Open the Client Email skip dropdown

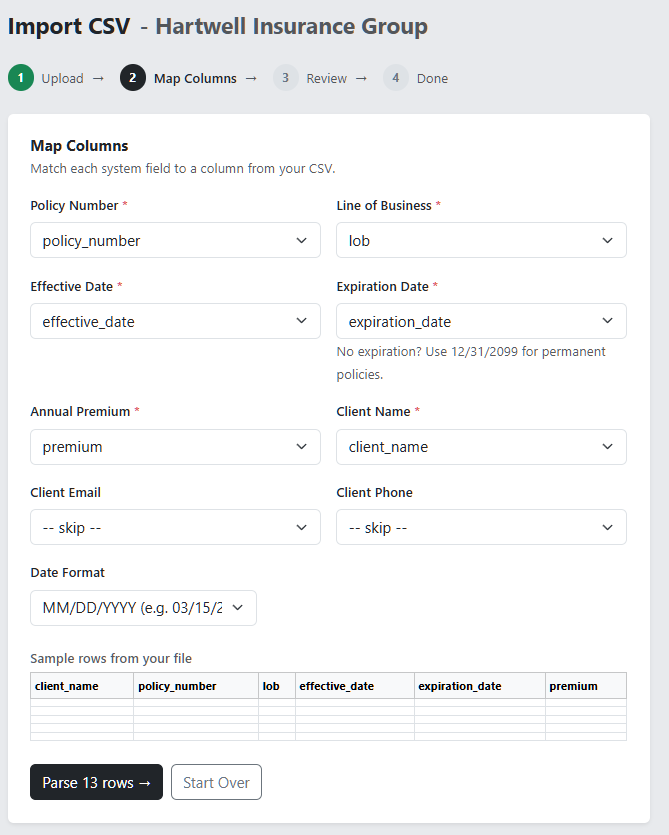pyautogui.click(x=175, y=527)
